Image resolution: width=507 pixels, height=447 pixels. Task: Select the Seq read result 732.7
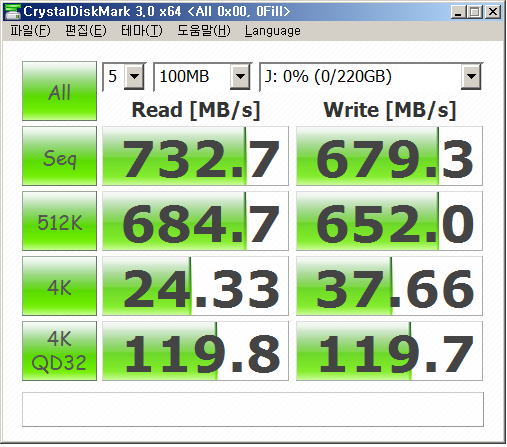pyautogui.click(x=195, y=156)
